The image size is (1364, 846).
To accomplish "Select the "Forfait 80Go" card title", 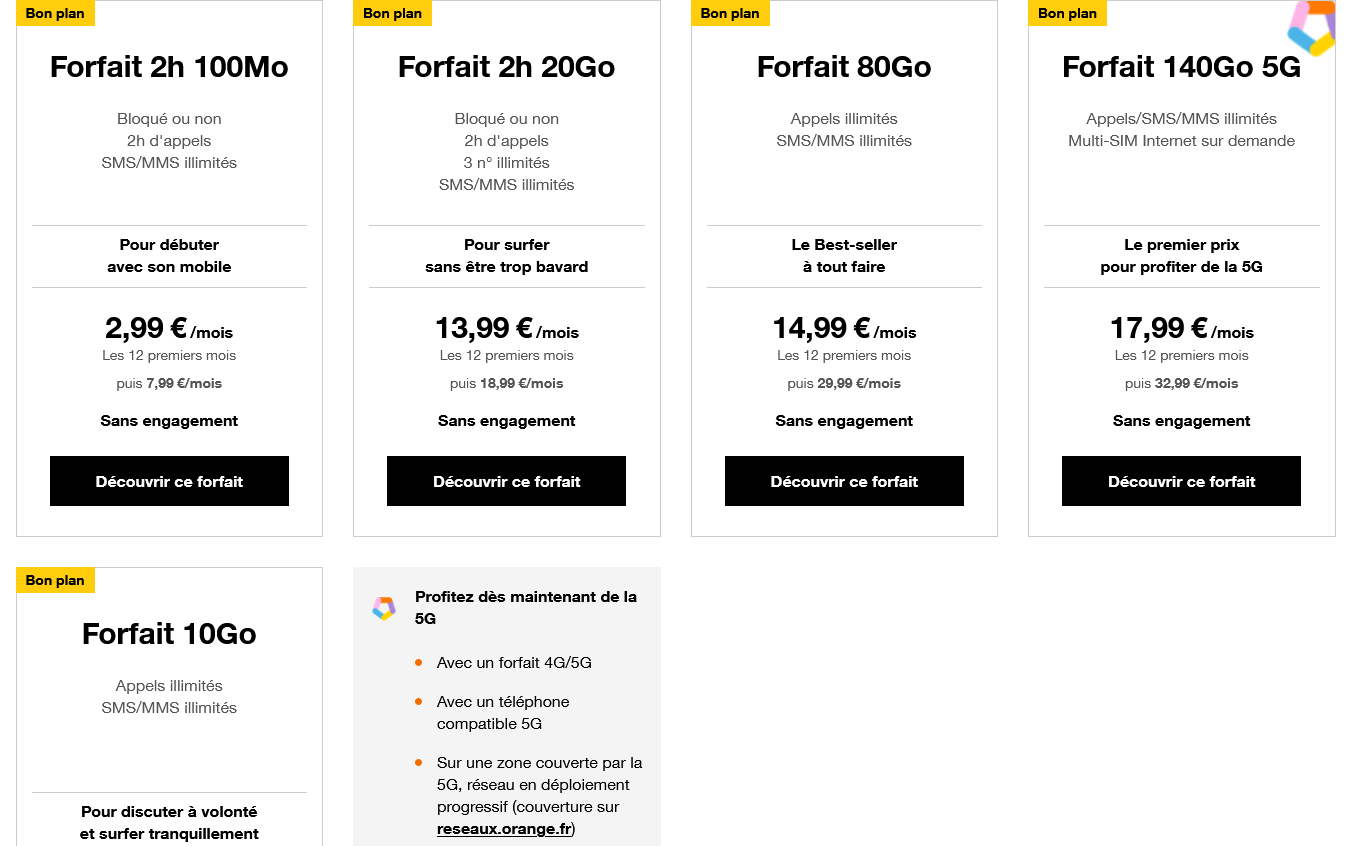I will click(844, 67).
